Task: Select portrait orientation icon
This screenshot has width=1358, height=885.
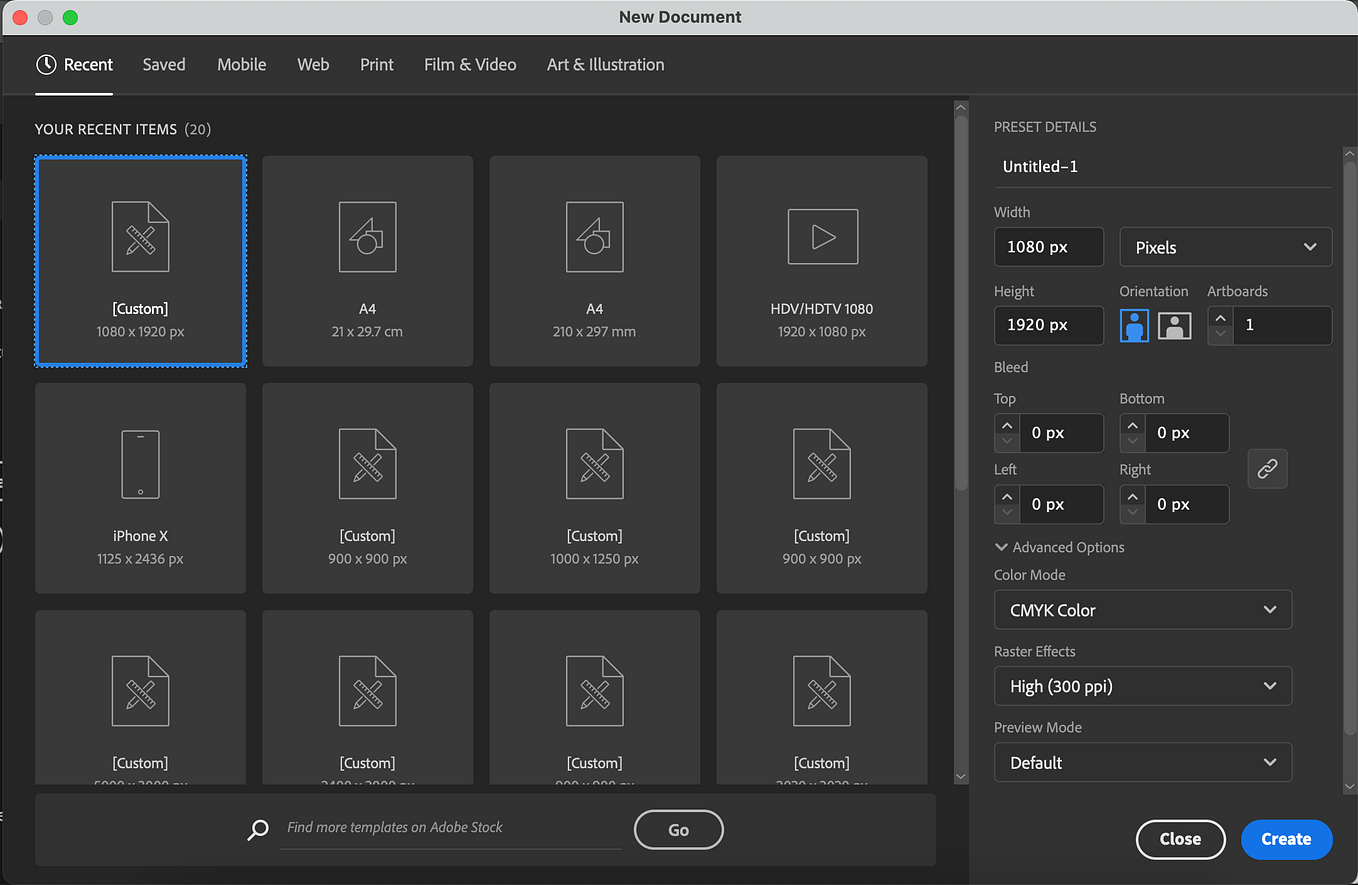Action: pos(1135,326)
